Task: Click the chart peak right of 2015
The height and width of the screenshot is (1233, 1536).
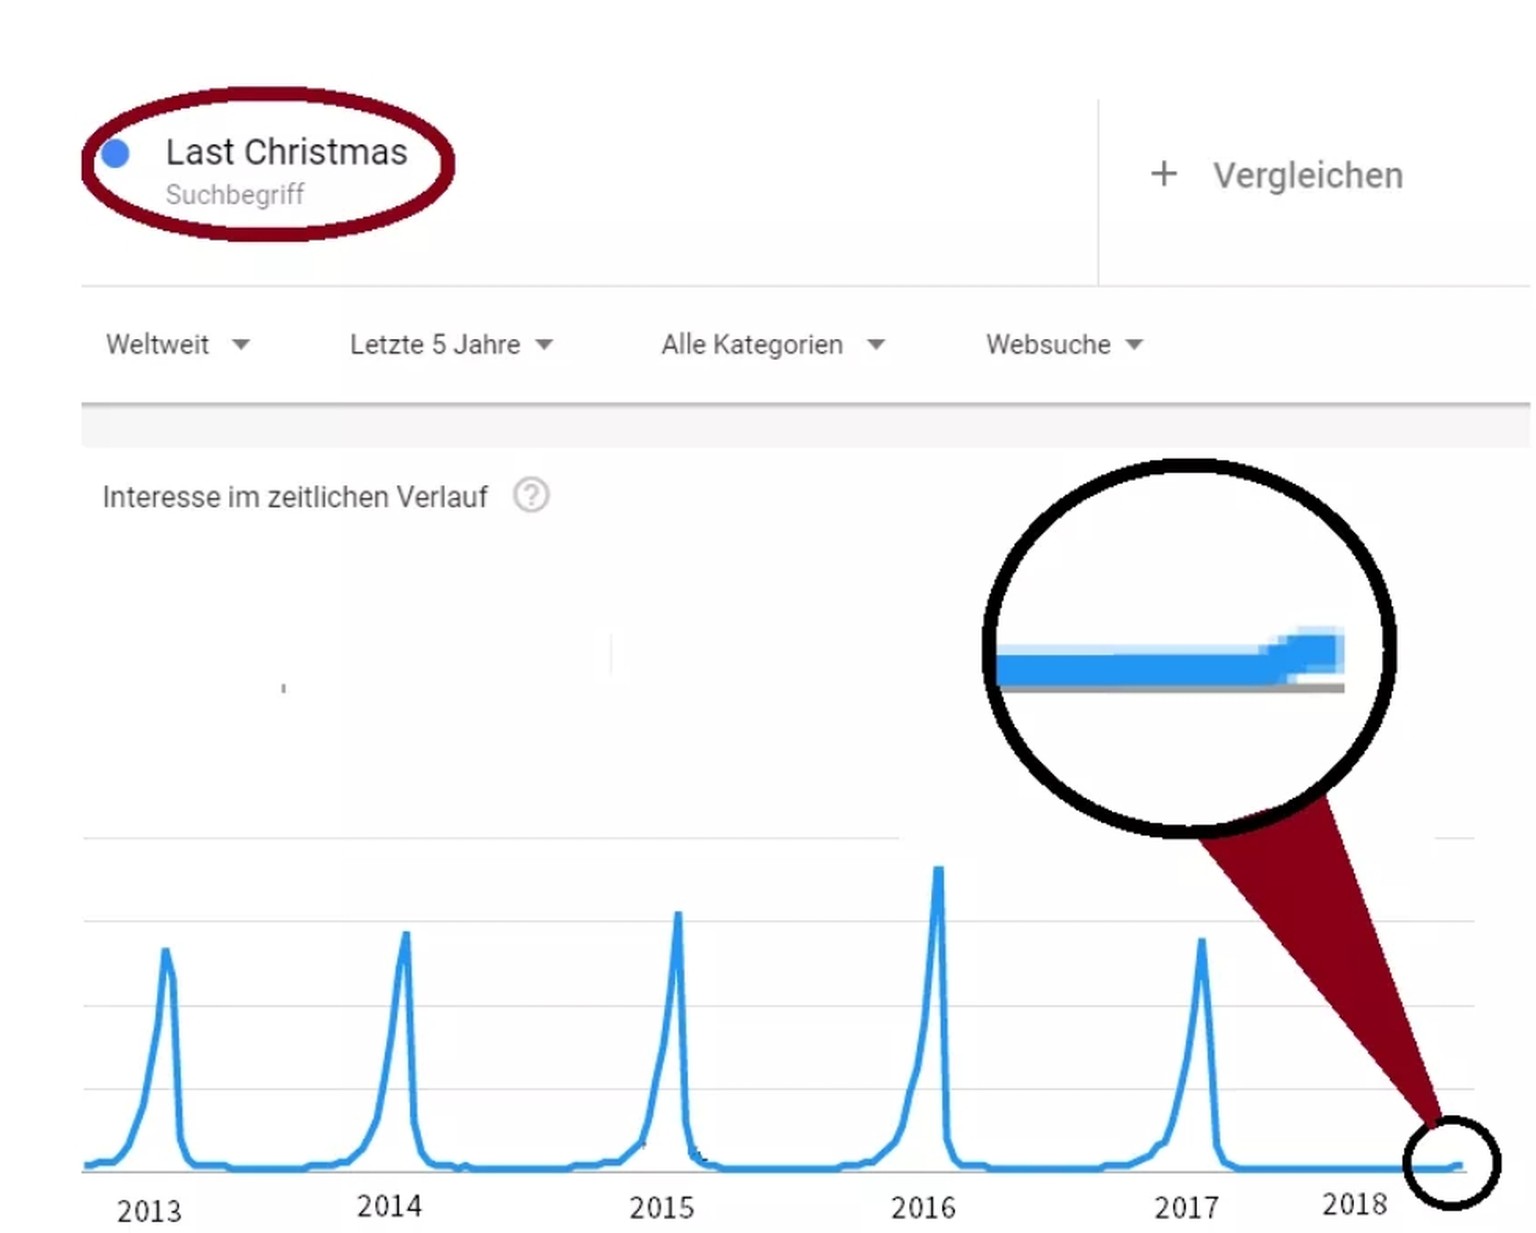Action: pos(678,916)
